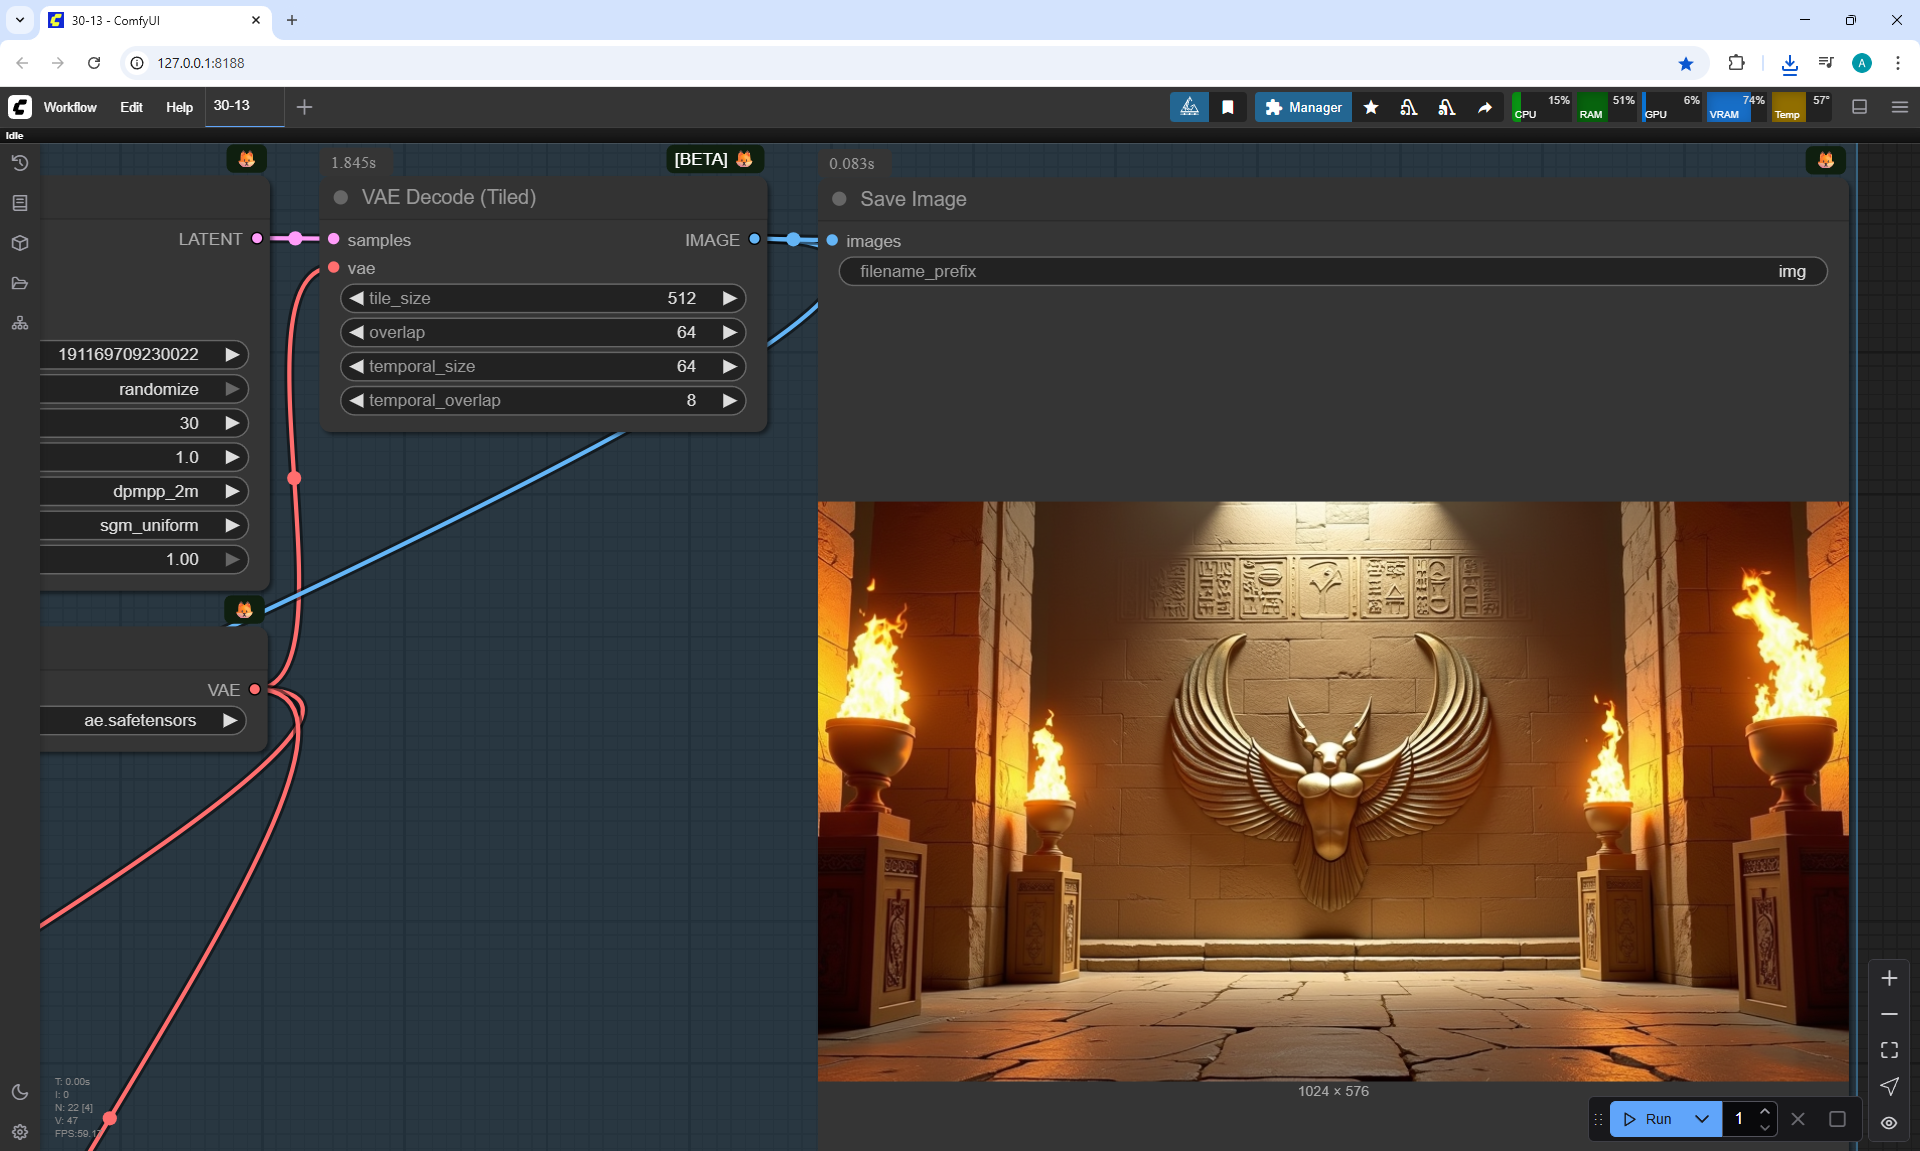Image resolution: width=1920 pixels, height=1151 pixels.
Task: Open the queue history sidebar icon
Action: 20,163
